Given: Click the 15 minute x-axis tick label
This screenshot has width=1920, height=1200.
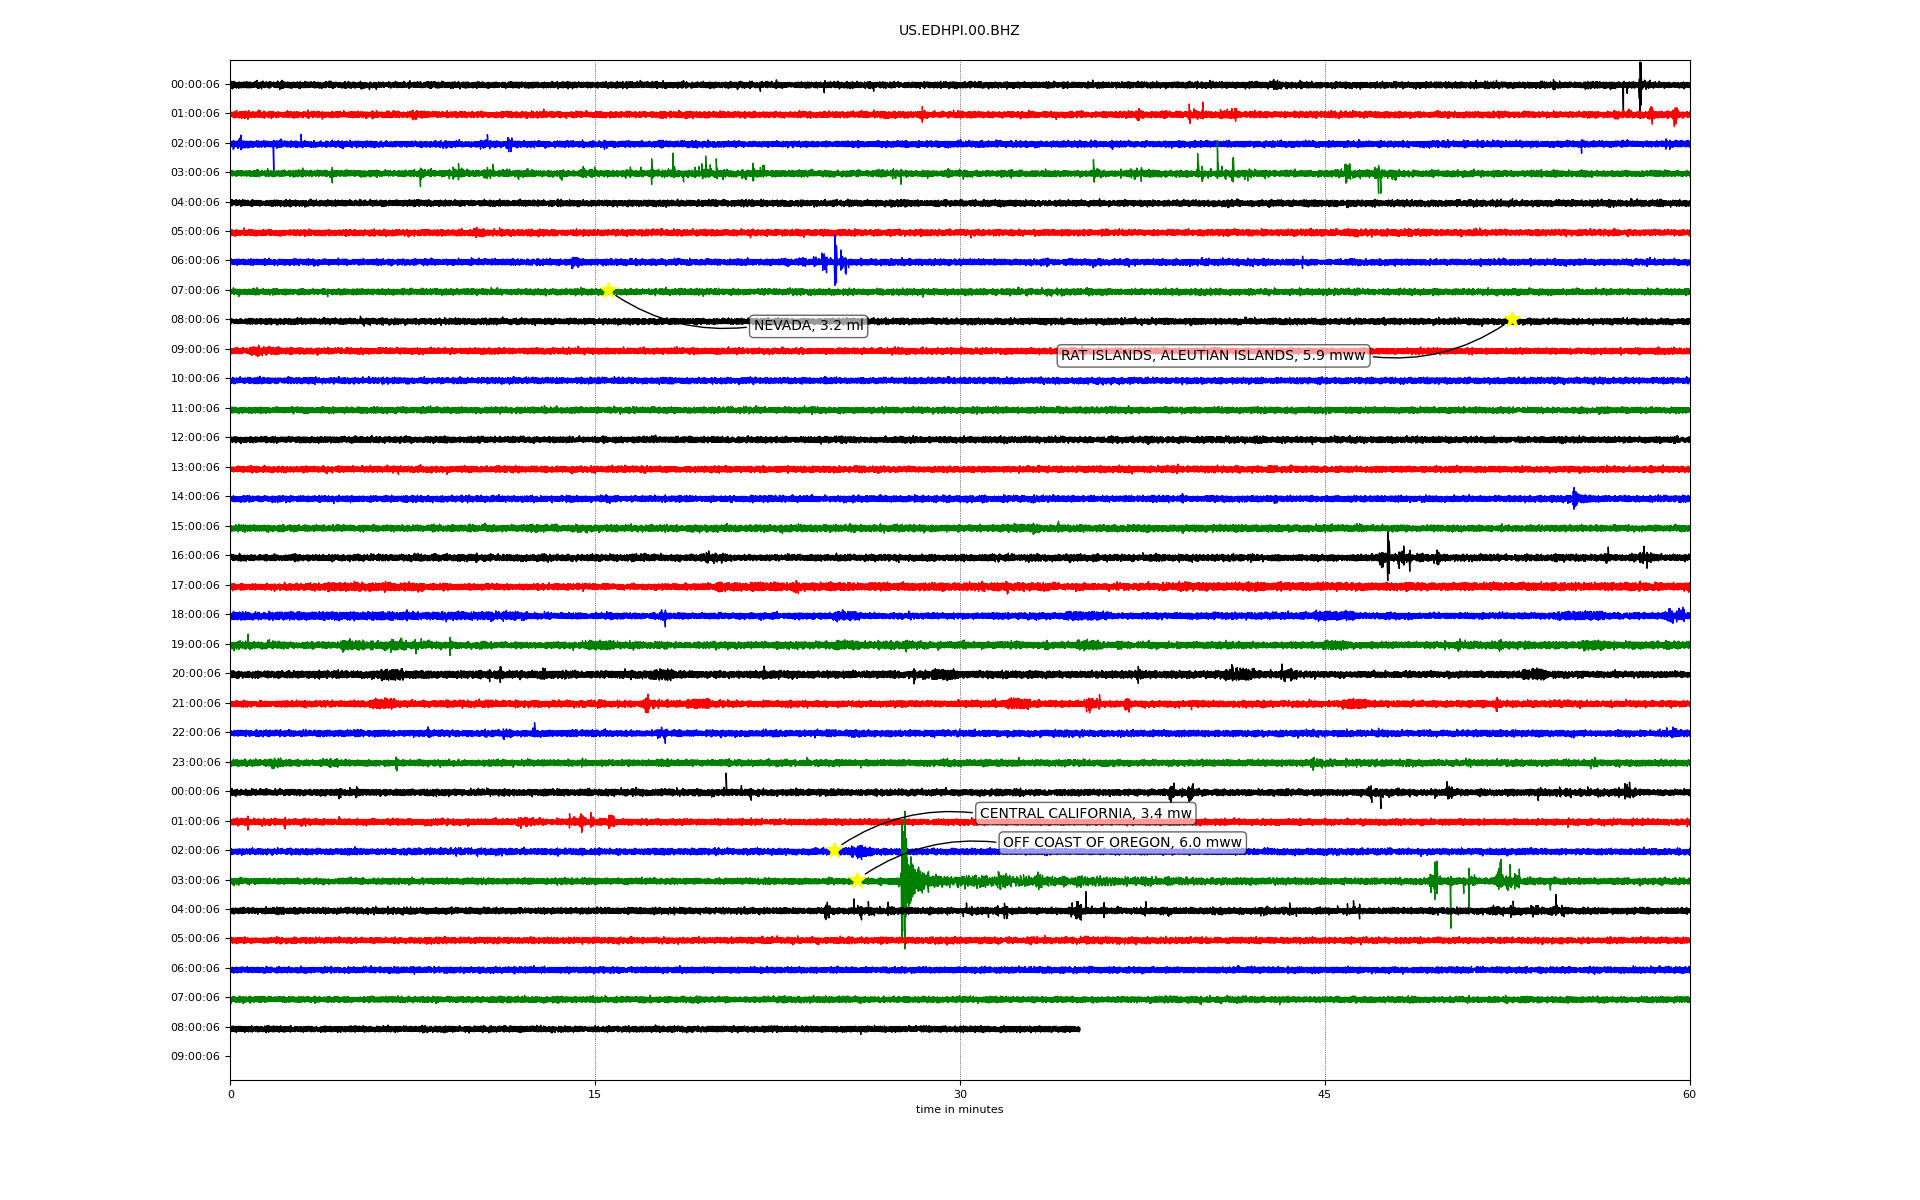Looking at the screenshot, I should point(595,1094).
